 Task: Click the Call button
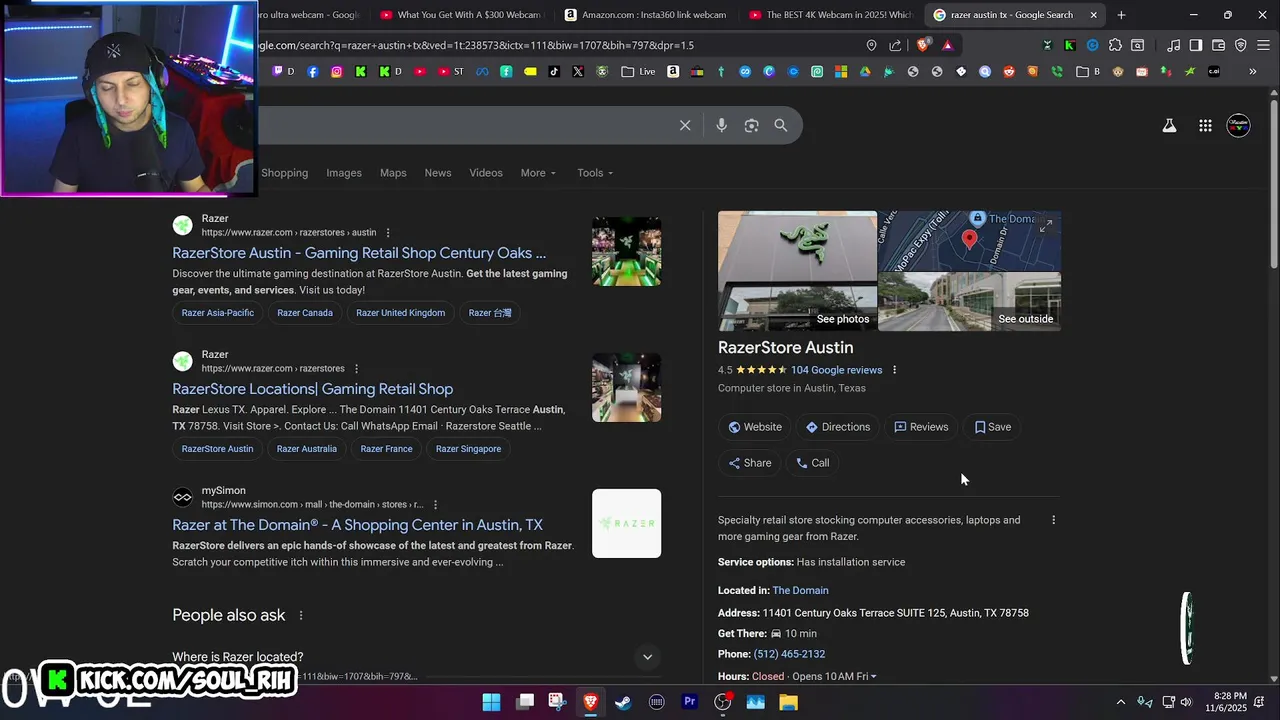(812, 463)
